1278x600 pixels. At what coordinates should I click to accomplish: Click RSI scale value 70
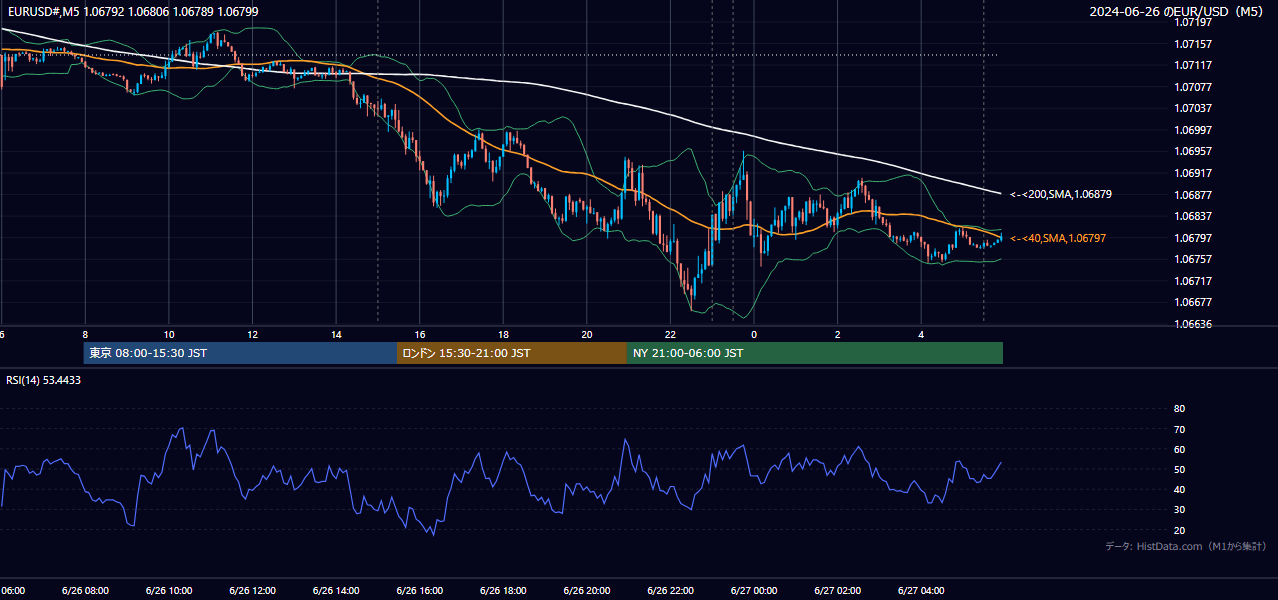point(1179,429)
